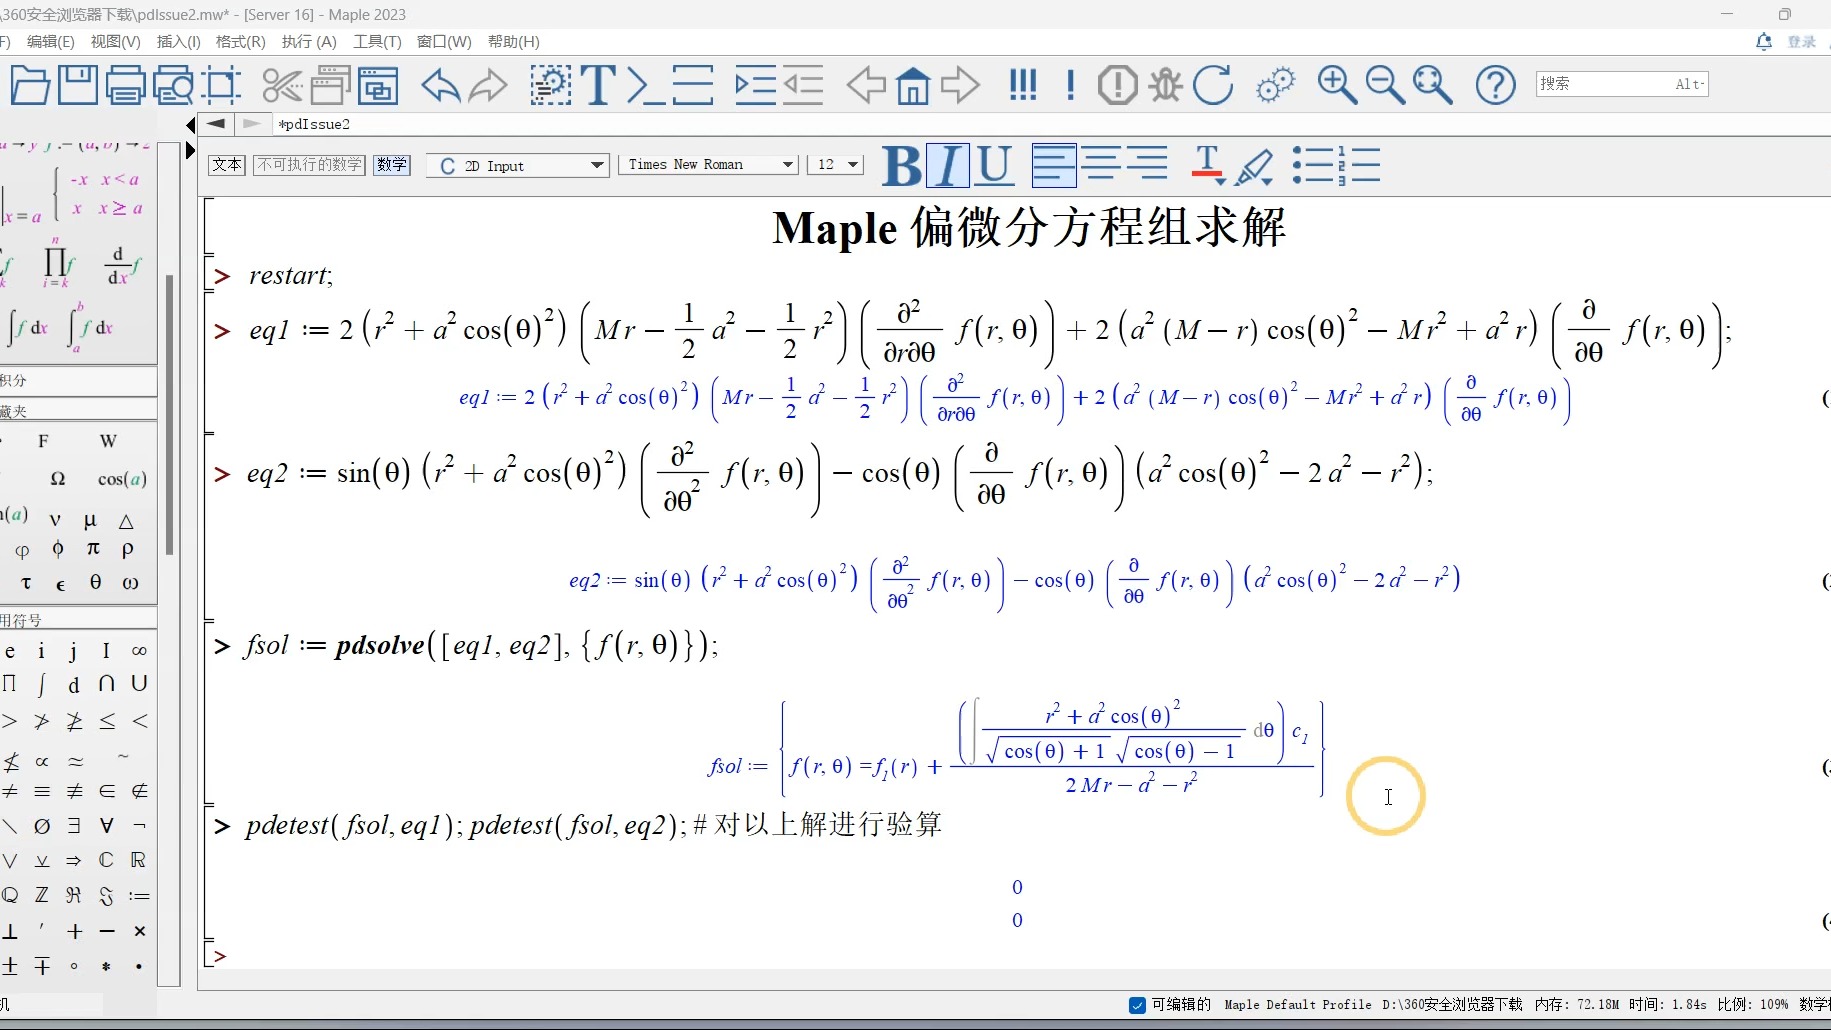Viewport: 1831px width, 1030px height.
Task: Insert the ∞ symbol from palette
Action: coord(139,651)
